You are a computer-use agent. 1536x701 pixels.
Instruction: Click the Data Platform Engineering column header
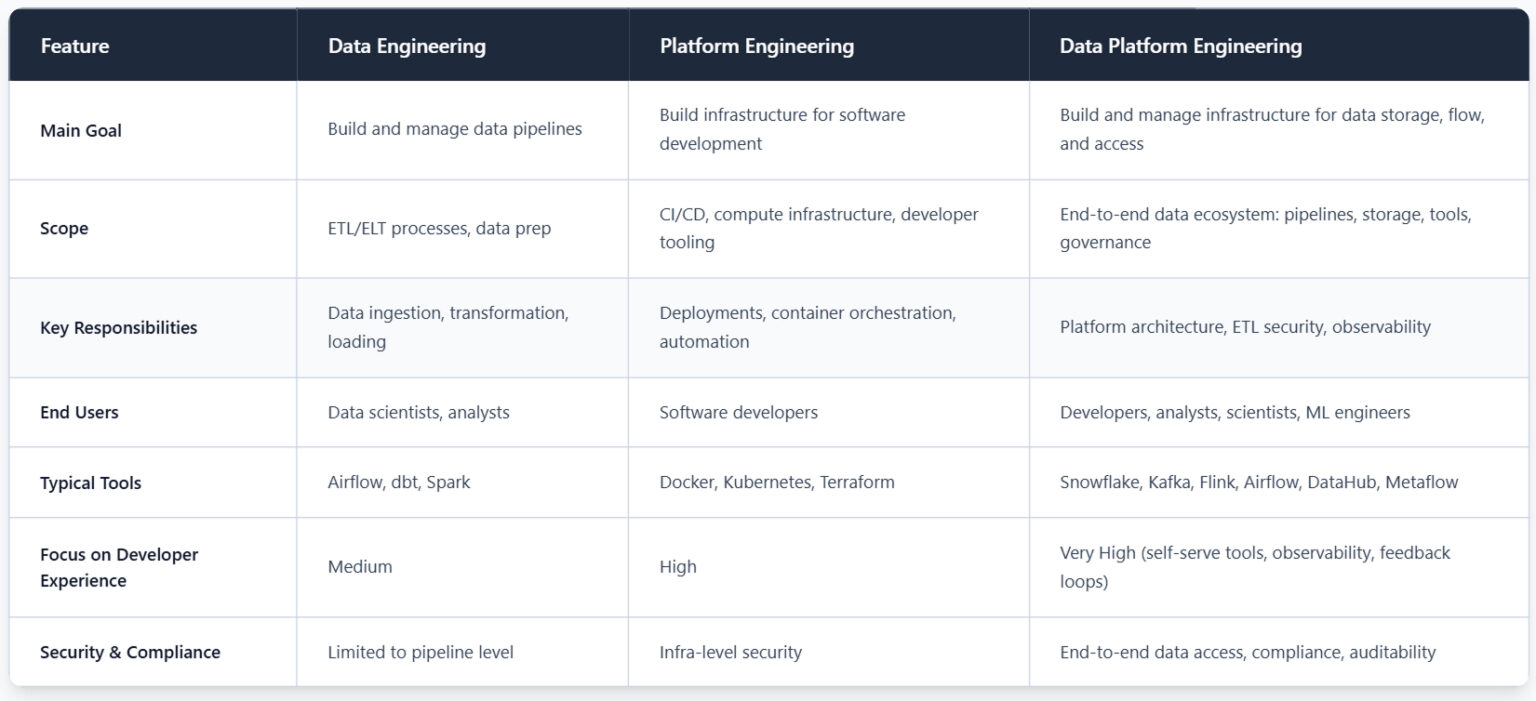click(x=1181, y=46)
